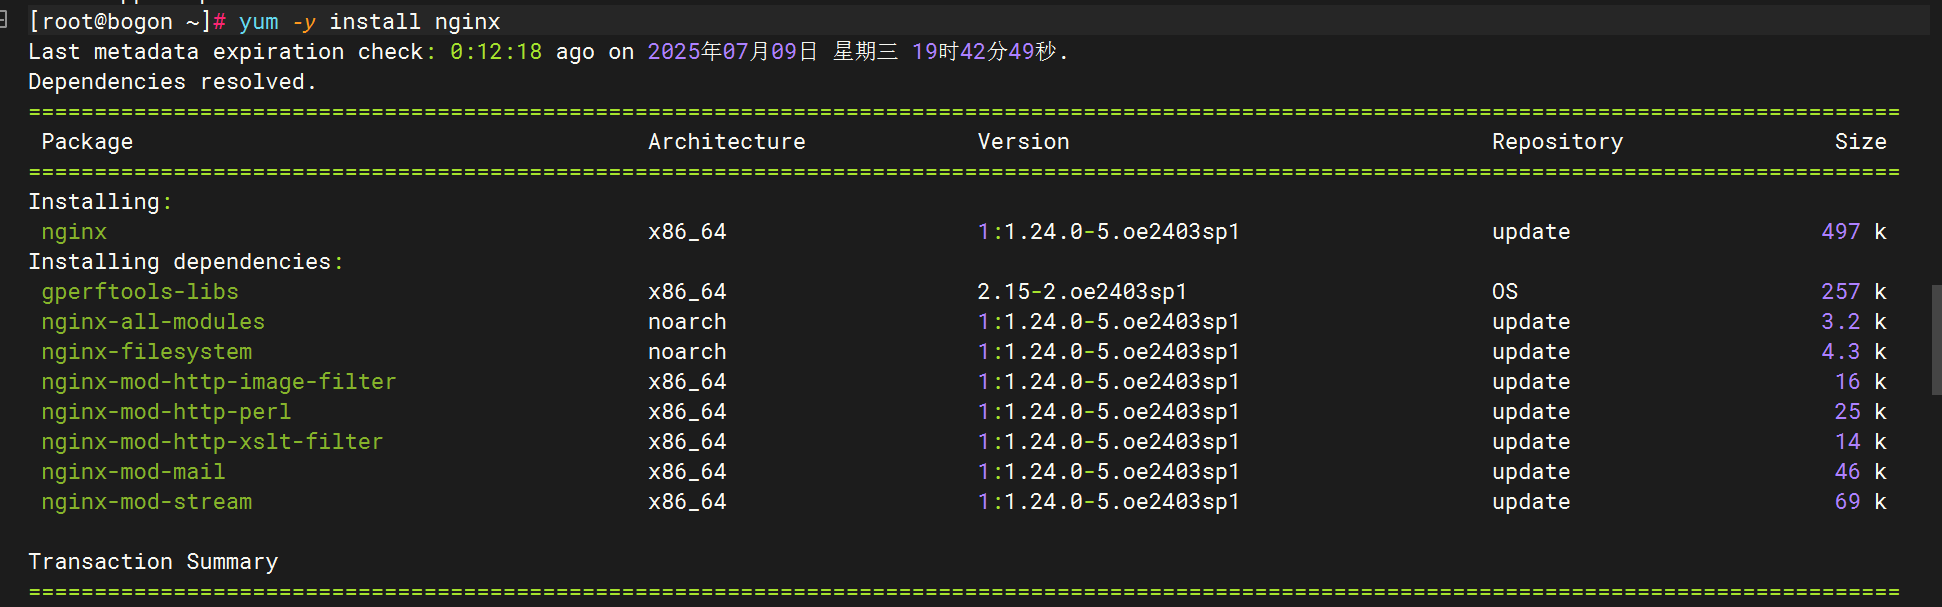The width and height of the screenshot is (1942, 607).
Task: Select 'Dependencies resolved.' line
Action: pos(173,82)
